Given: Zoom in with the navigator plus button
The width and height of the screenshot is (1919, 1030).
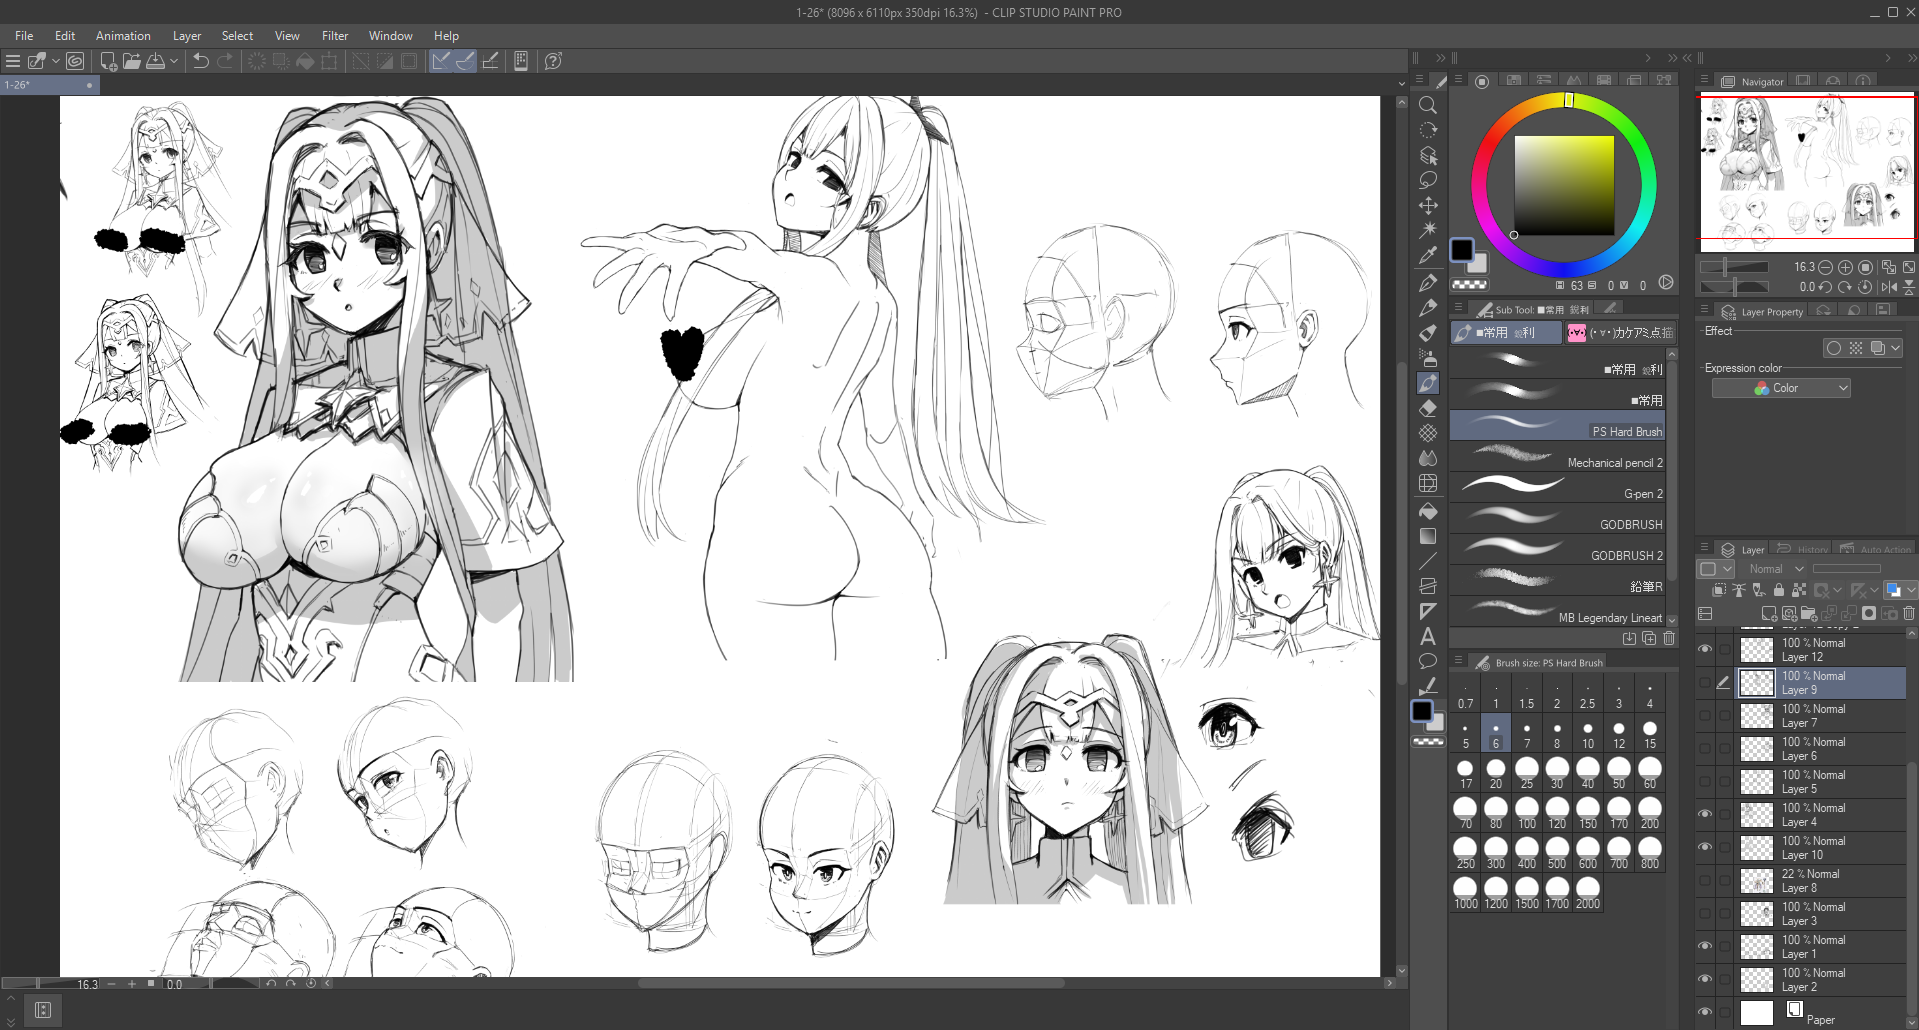Looking at the screenshot, I should coord(1845,267).
